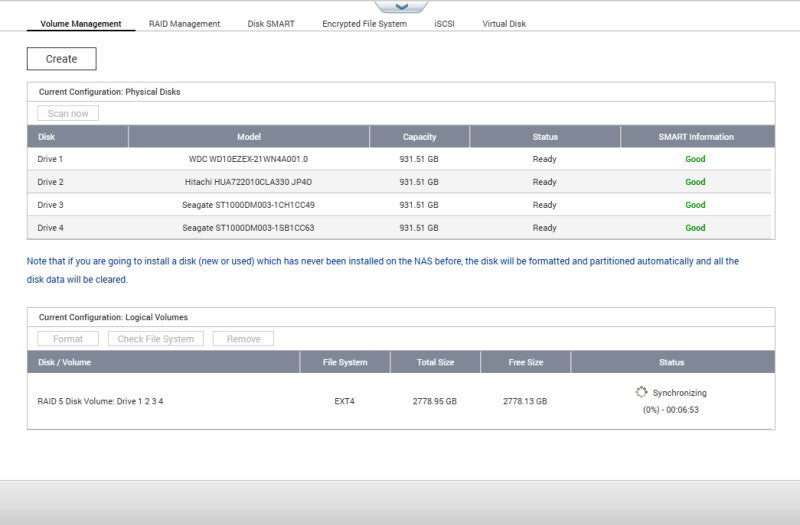Screen dimensions: 800x525
Task: Select the Drive 4 row label
Action: (x=50, y=228)
